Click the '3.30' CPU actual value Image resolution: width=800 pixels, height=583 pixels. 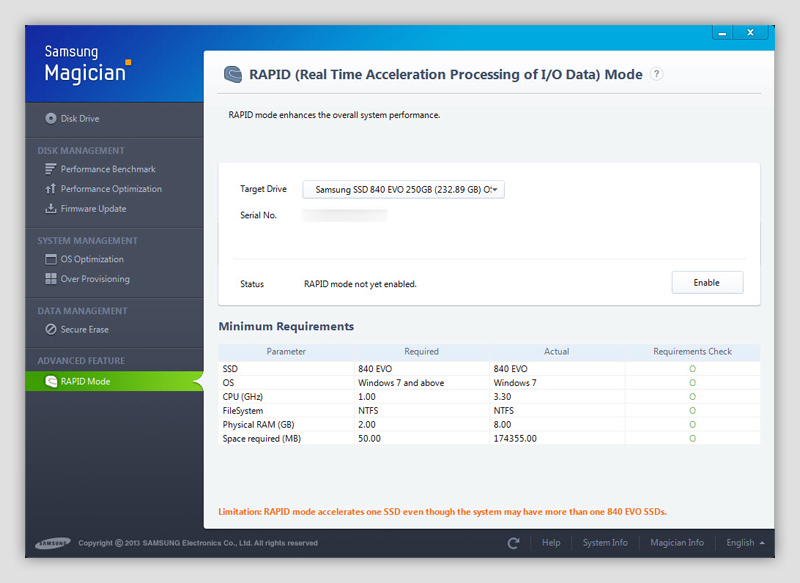click(x=502, y=397)
